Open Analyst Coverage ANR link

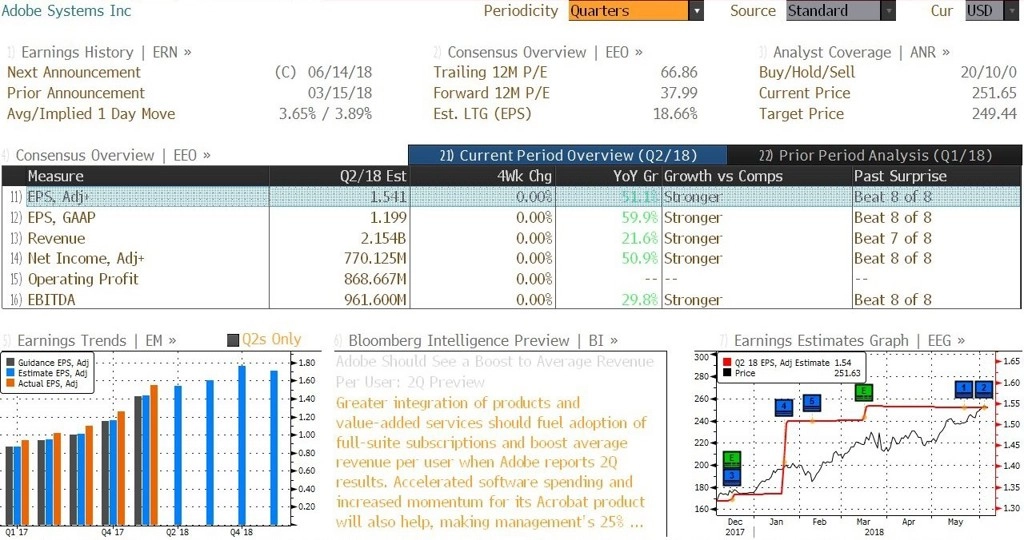pyautogui.click(x=861, y=52)
